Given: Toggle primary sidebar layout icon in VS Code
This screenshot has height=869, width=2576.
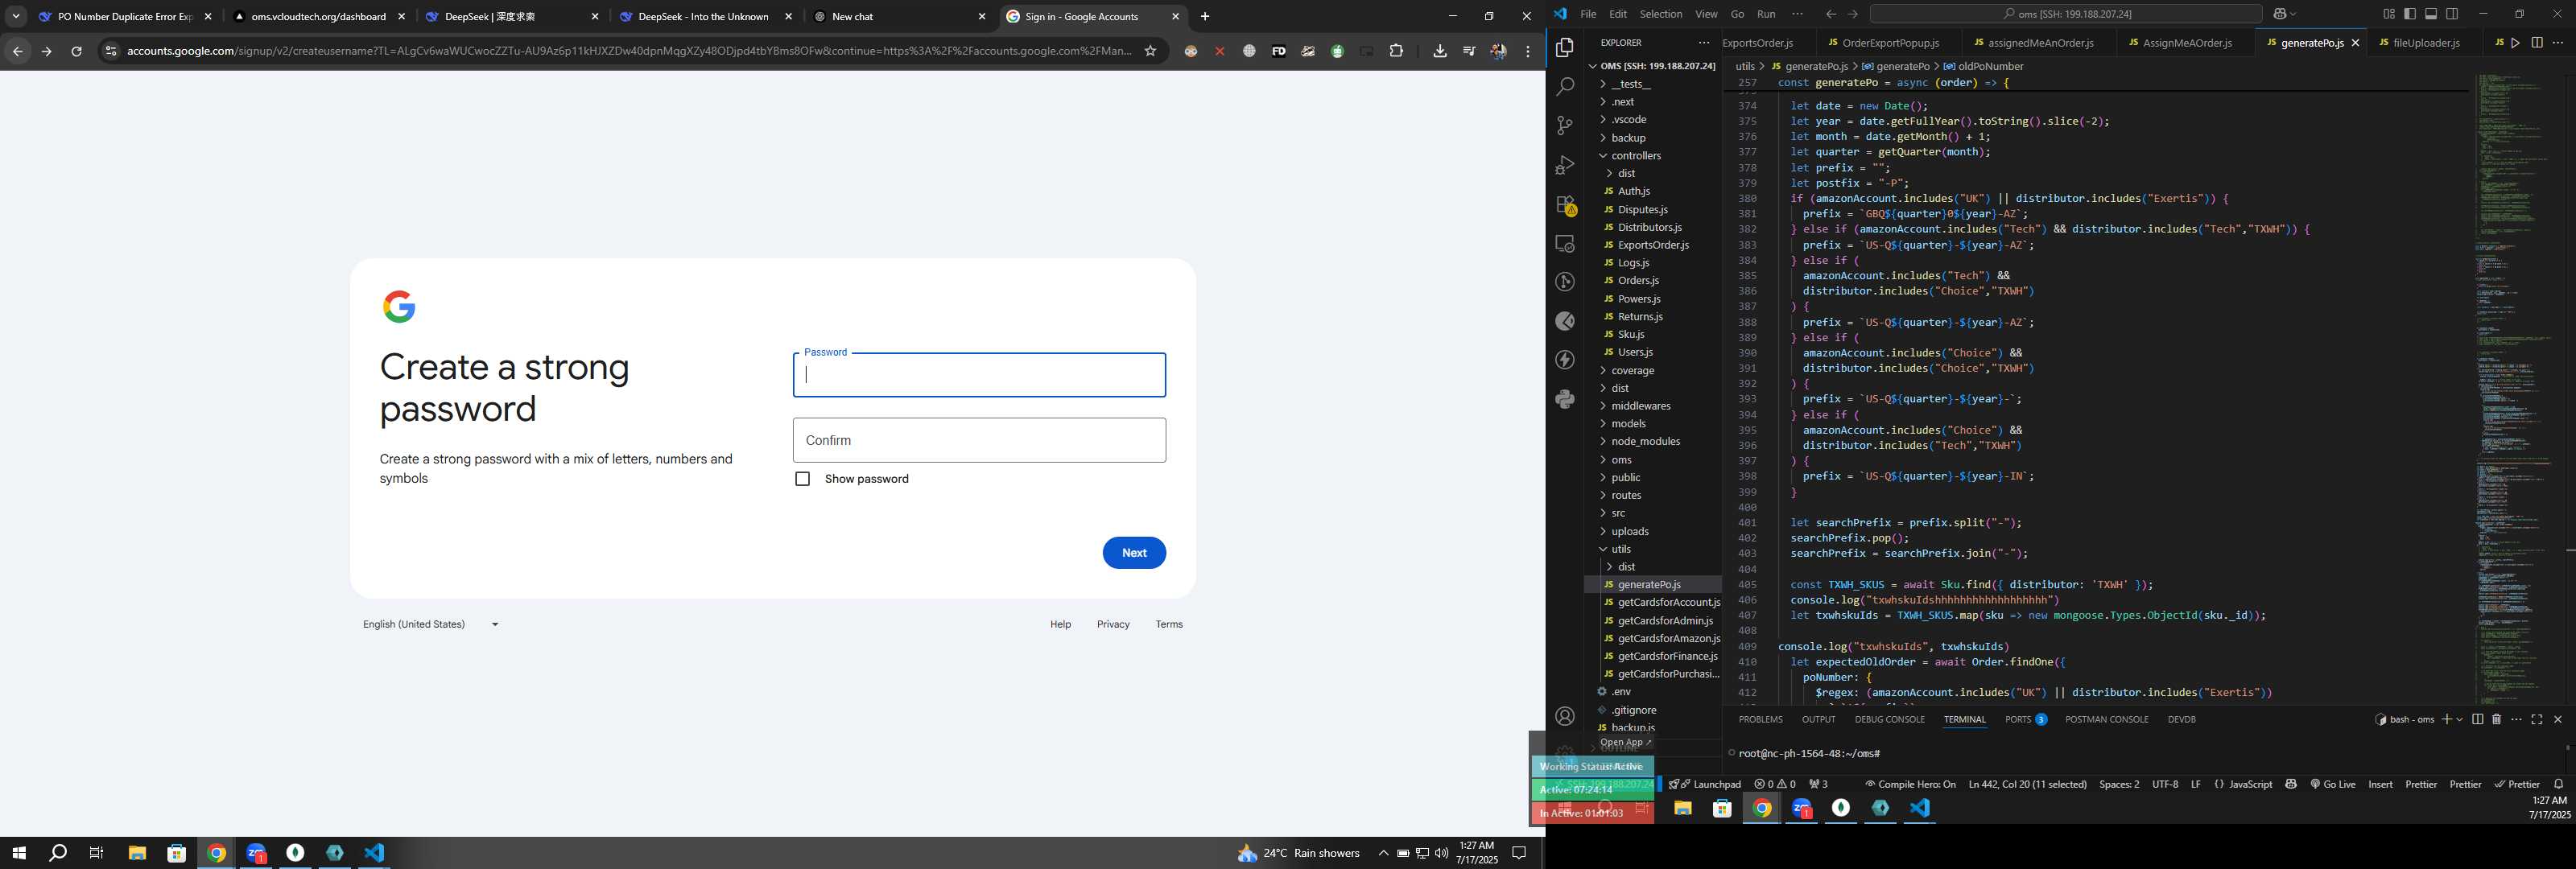Looking at the screenshot, I should (x=2410, y=14).
